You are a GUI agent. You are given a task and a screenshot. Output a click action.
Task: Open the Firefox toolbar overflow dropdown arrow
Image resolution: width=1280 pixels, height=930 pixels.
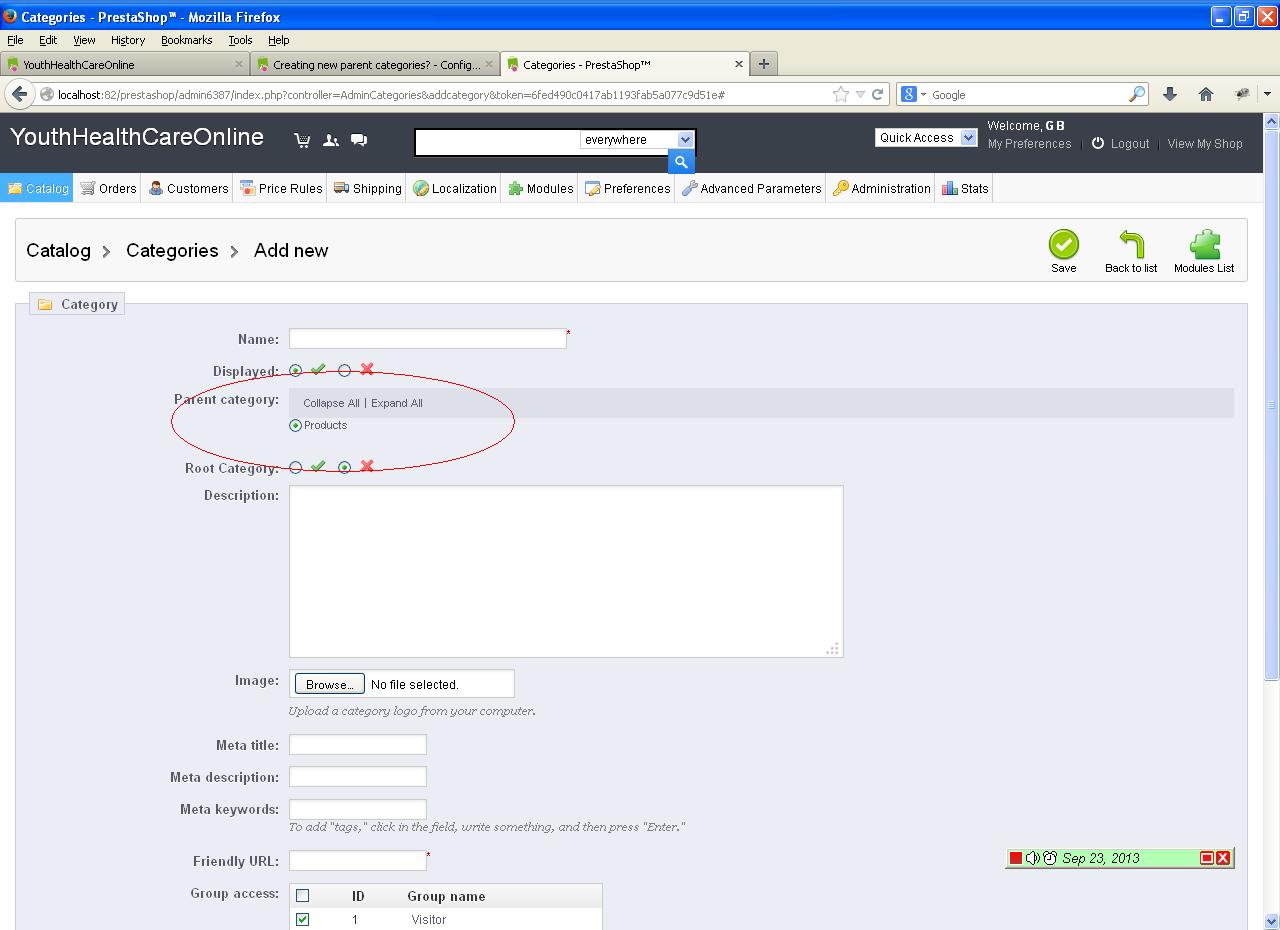coord(1267,94)
